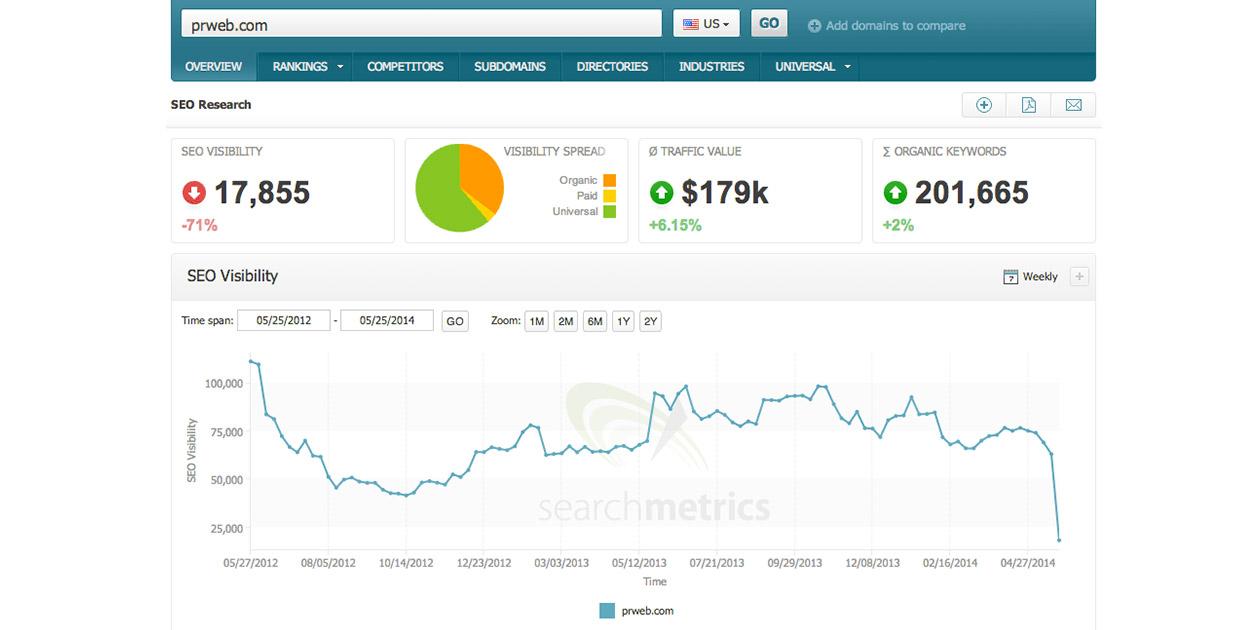Click the red down arrow in SEO Visibility
The width and height of the screenshot is (1260, 630).
(194, 192)
